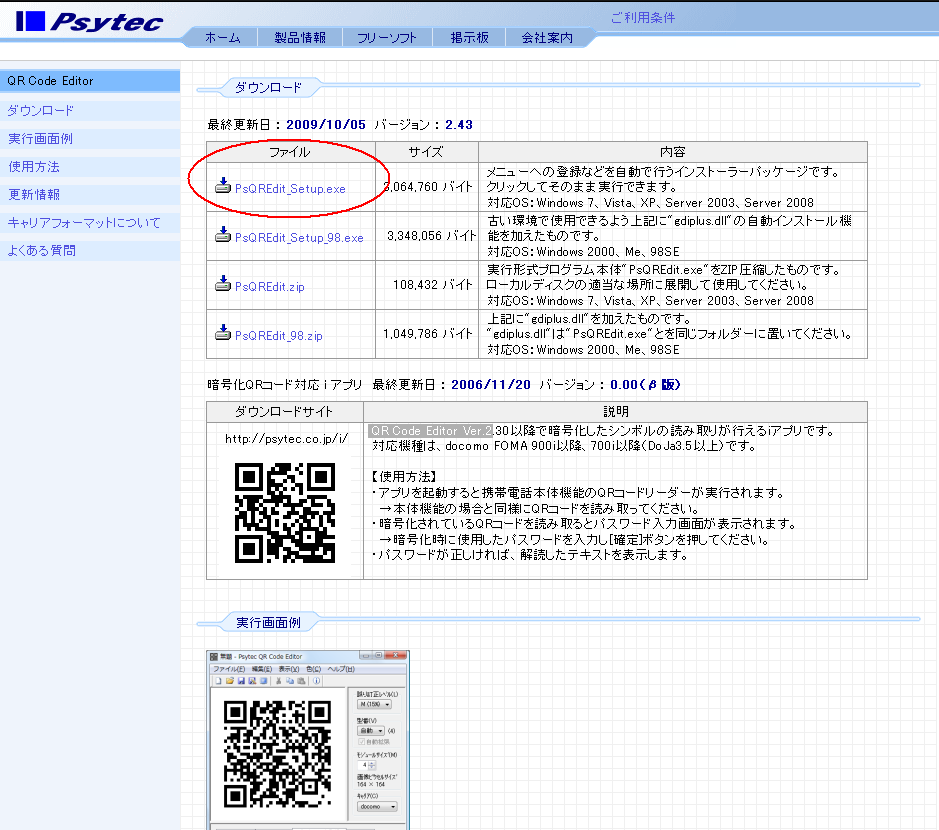Click the 実行画面例 section heading
939x830 pixels.
[x=268, y=623]
